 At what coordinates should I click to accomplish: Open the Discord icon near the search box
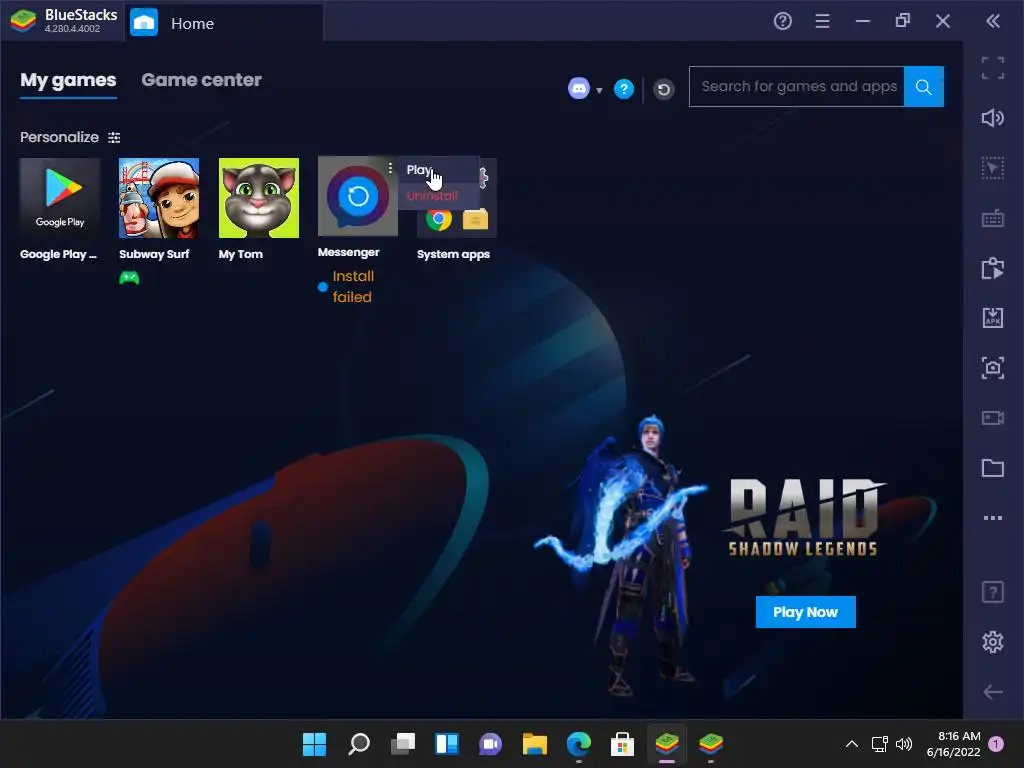pos(579,88)
